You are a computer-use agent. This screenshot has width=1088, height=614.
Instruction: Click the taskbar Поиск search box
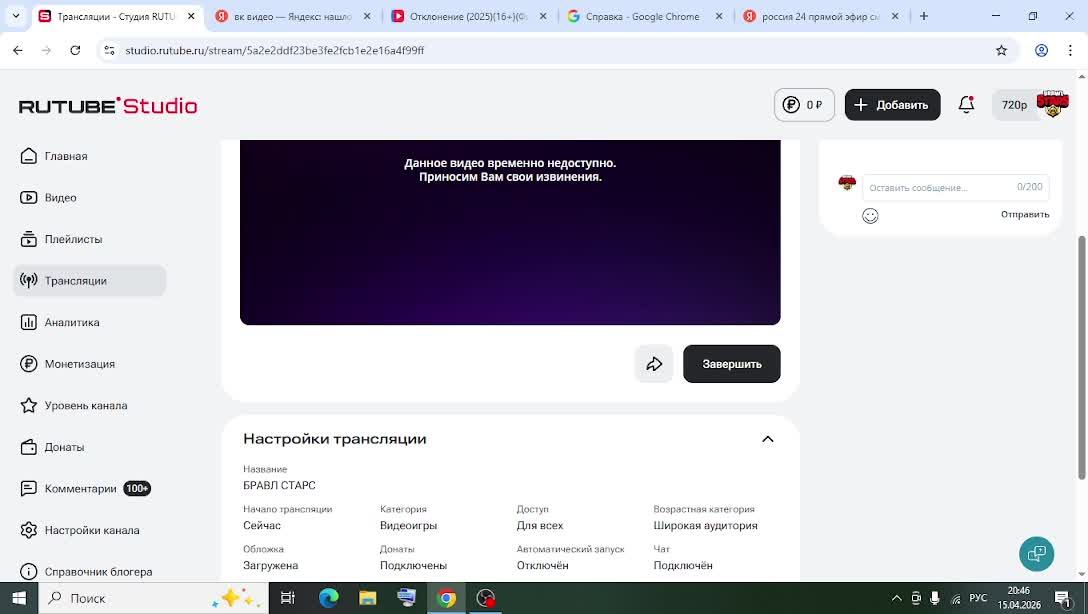[x=153, y=598]
